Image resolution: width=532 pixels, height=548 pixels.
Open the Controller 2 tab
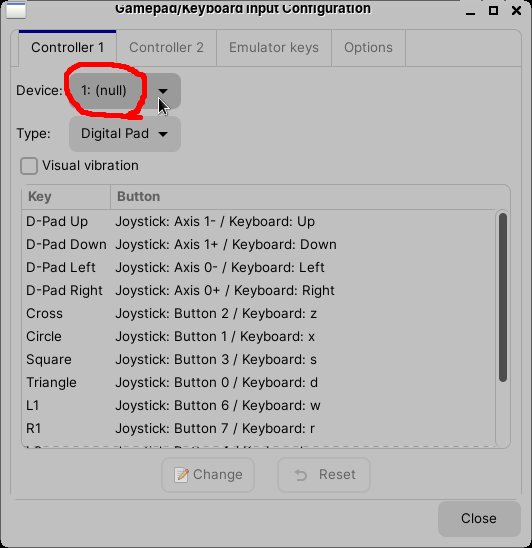point(166,48)
